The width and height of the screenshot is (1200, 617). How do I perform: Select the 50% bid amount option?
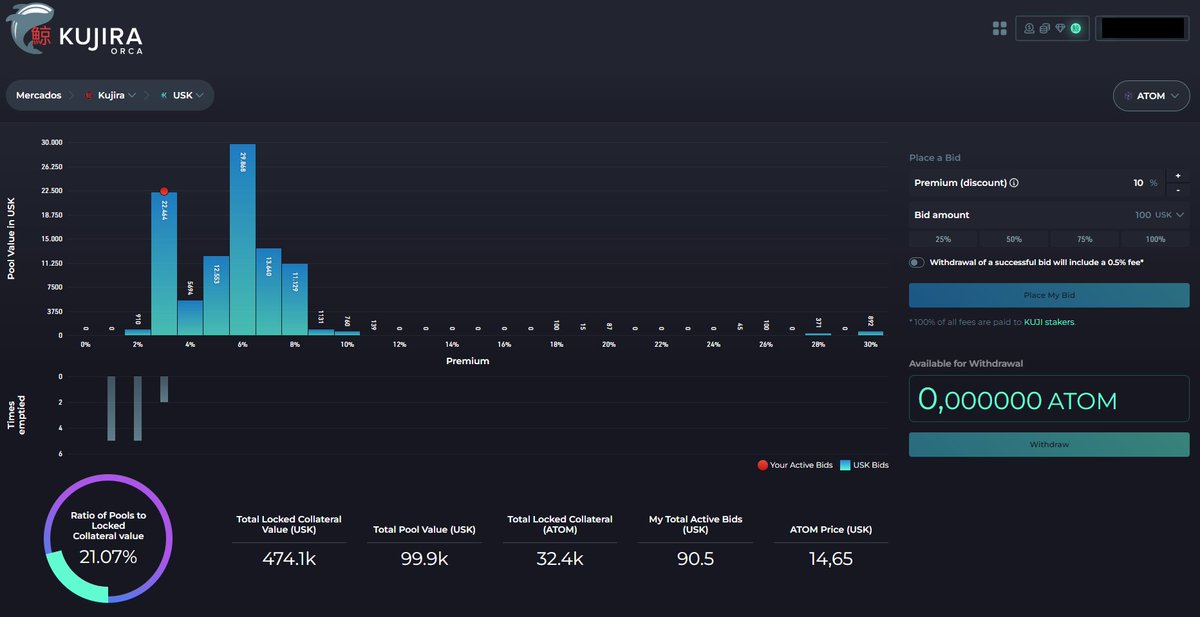(x=1014, y=238)
